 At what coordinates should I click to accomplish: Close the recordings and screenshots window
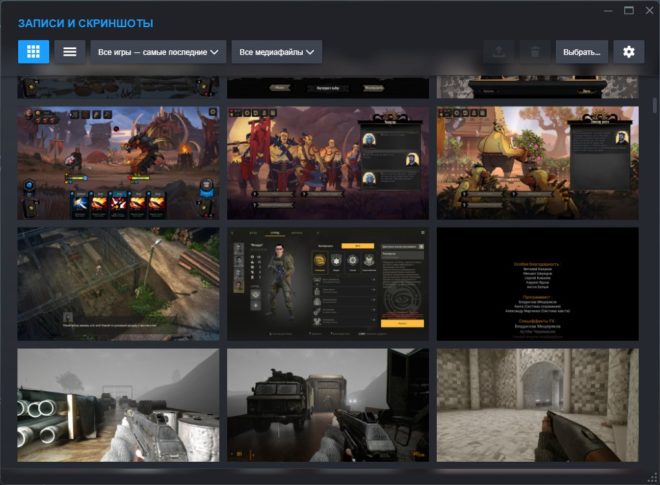[649, 11]
